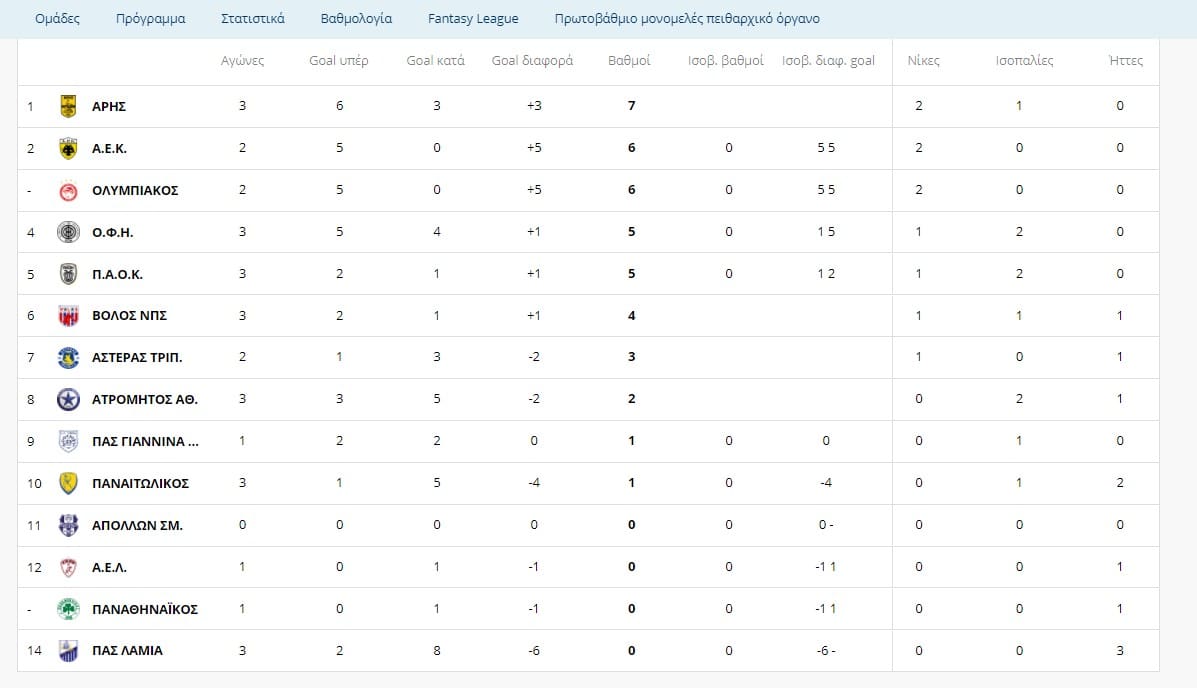Image resolution: width=1197 pixels, height=688 pixels.
Task: Click the ΠΑΝΑΘΗΝΑΪΚΟΣ green clover crest
Action: click(x=68, y=609)
